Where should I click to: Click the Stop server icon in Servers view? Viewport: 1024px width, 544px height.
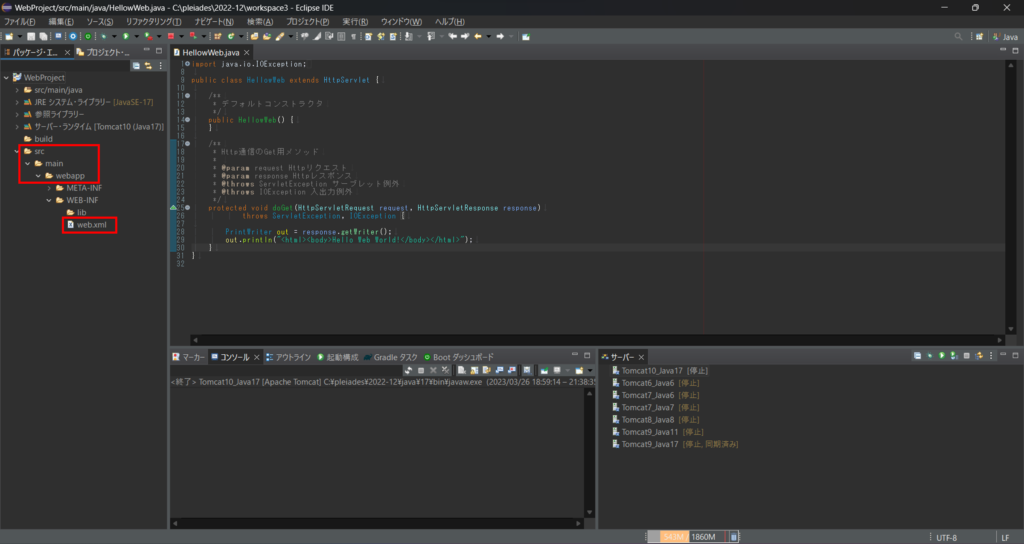point(968,356)
